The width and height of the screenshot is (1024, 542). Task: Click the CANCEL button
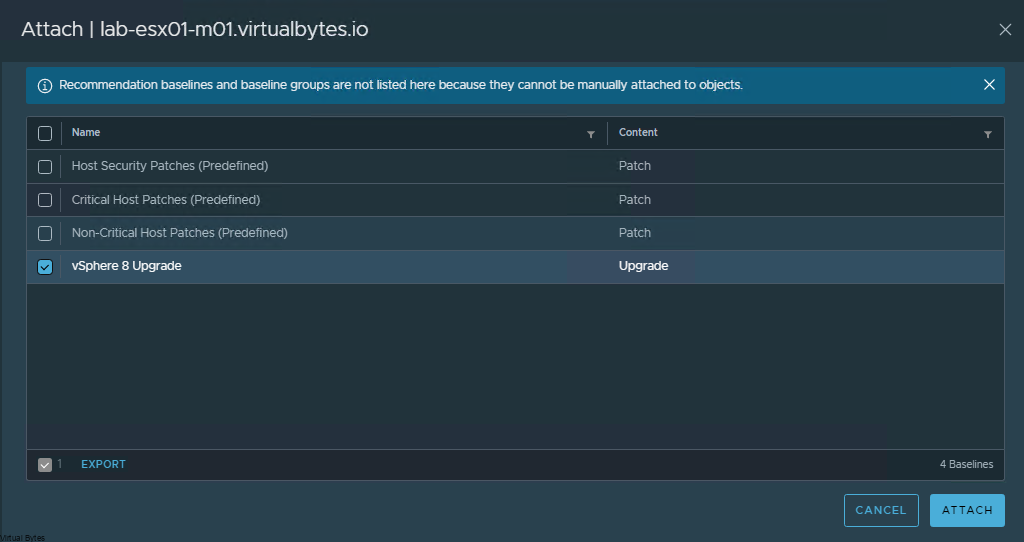coord(881,510)
